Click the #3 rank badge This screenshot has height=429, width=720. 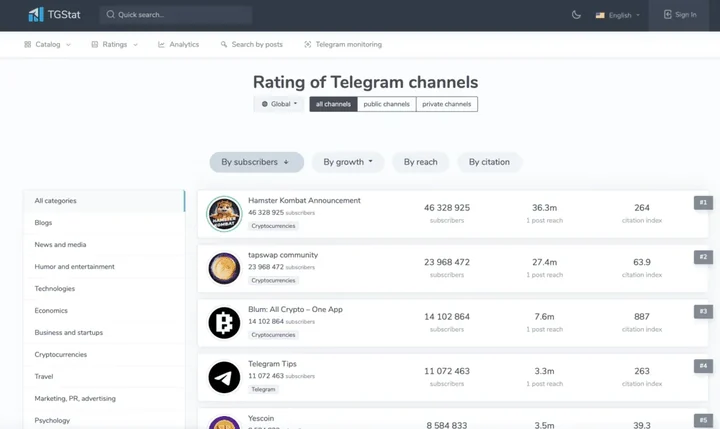click(x=703, y=311)
